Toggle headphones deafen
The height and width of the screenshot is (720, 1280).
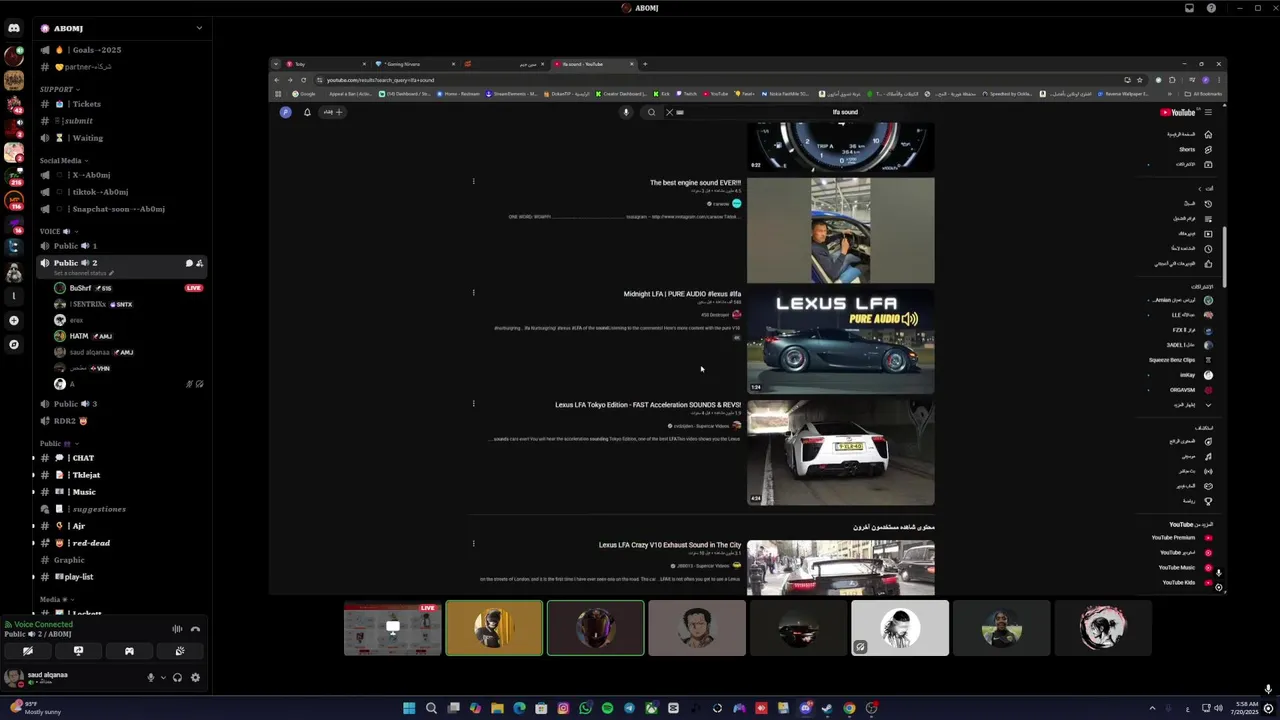click(x=178, y=677)
